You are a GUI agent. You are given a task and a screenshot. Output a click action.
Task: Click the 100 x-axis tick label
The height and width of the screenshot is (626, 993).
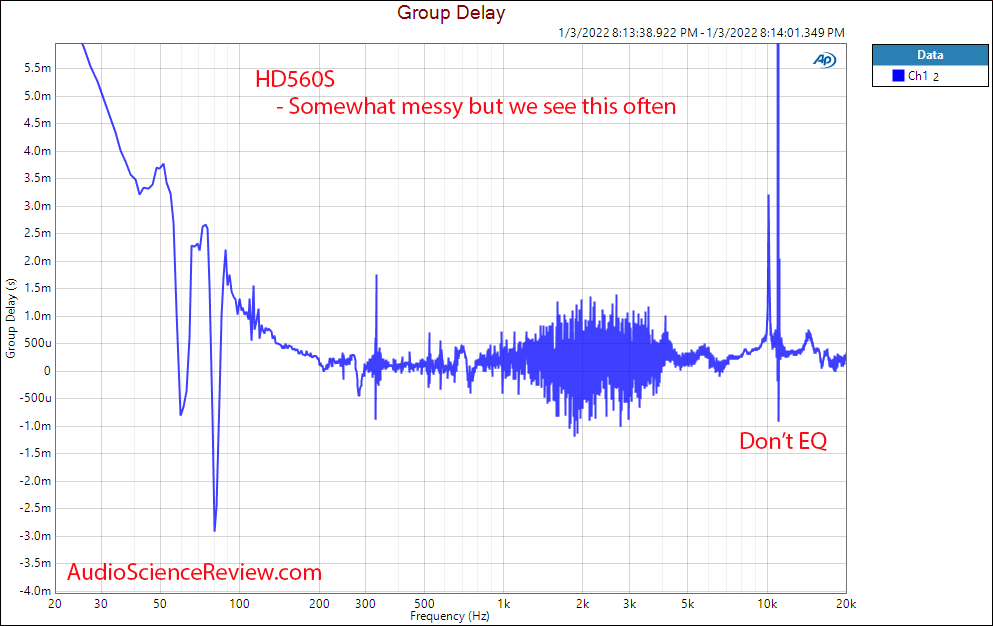pos(239,604)
